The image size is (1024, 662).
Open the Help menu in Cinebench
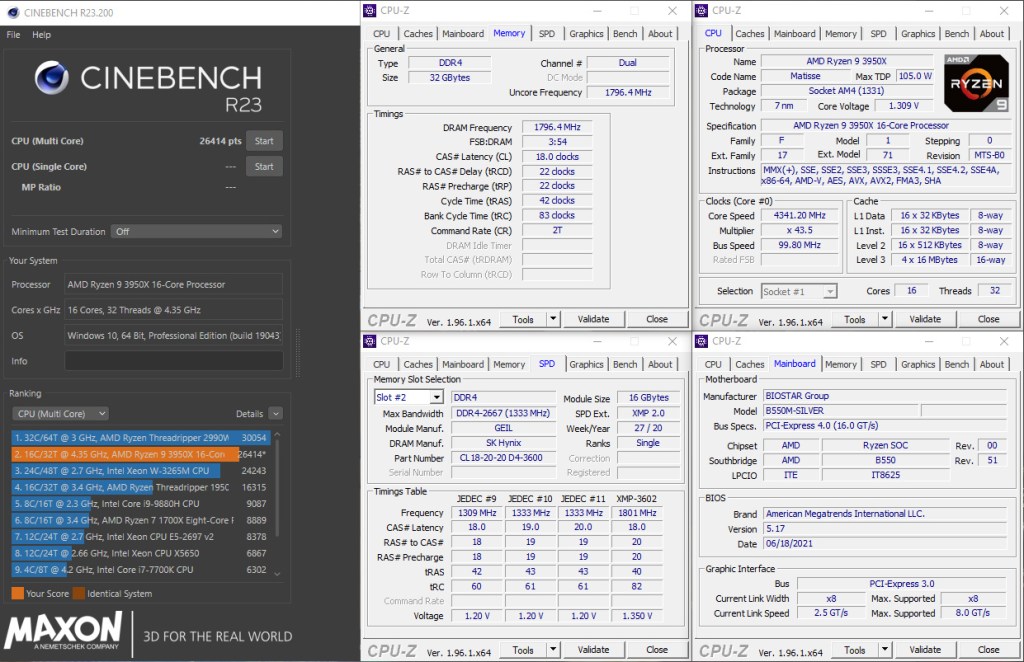click(41, 35)
